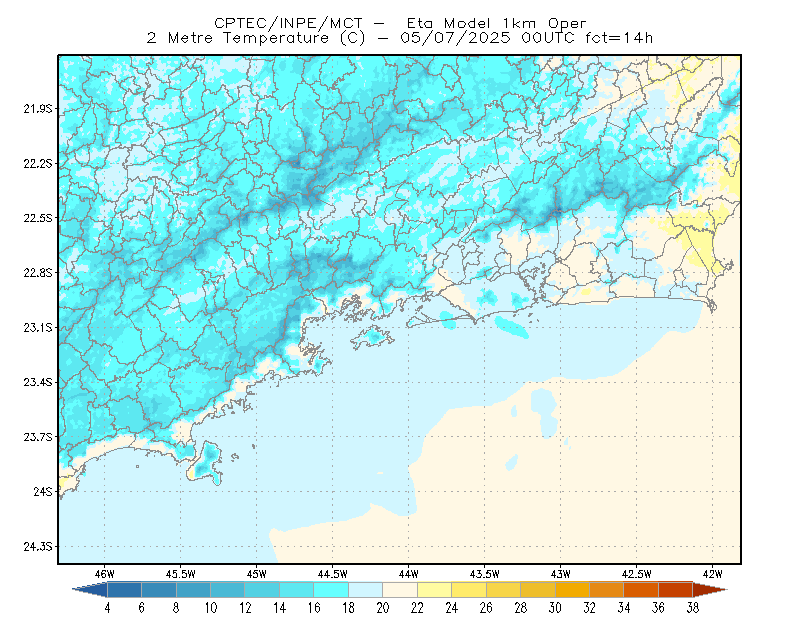800x618 pixels.
Task: Click the 46W longitude axis label
Action: [x=105, y=574]
